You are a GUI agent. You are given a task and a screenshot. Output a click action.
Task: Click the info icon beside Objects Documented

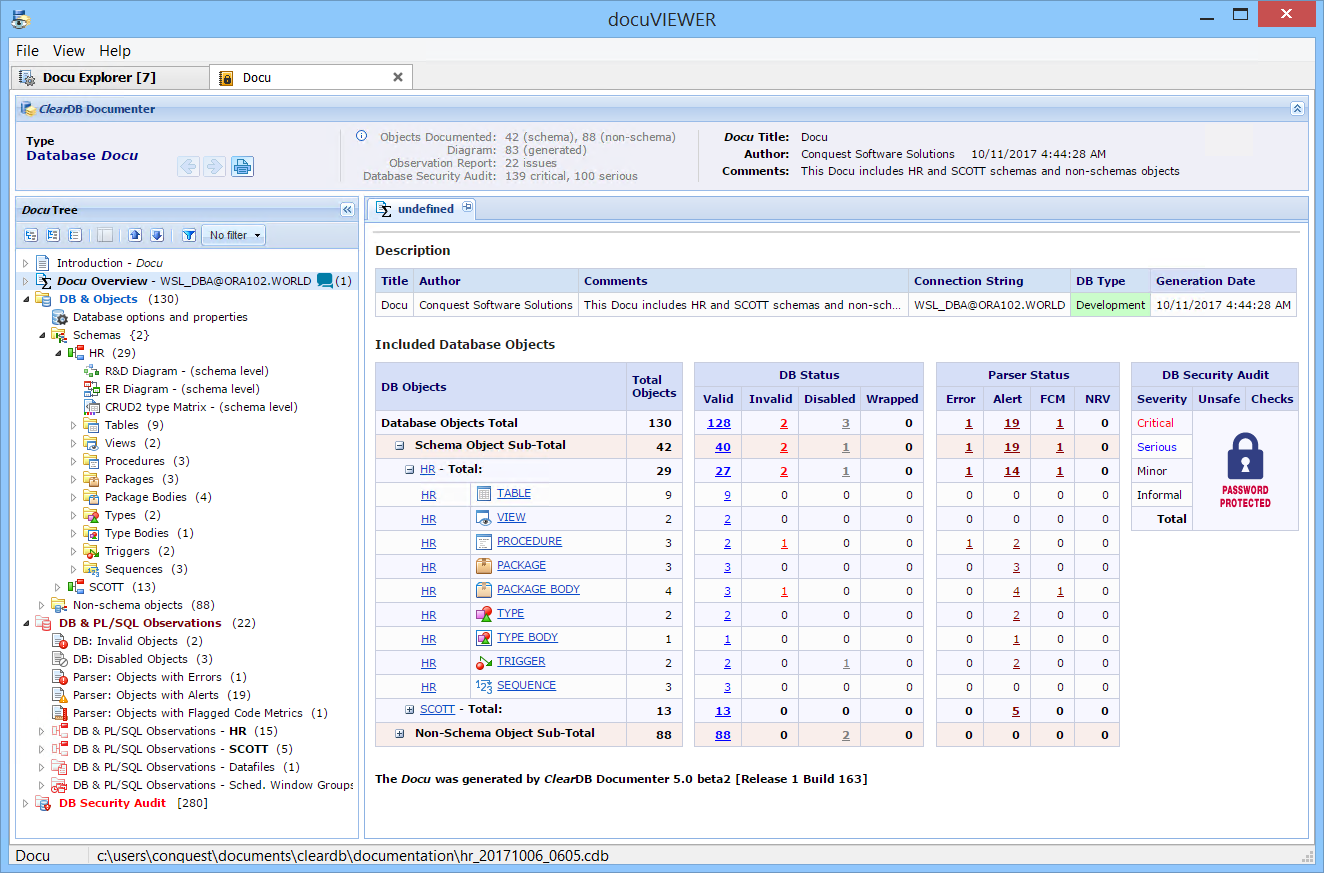click(x=361, y=137)
